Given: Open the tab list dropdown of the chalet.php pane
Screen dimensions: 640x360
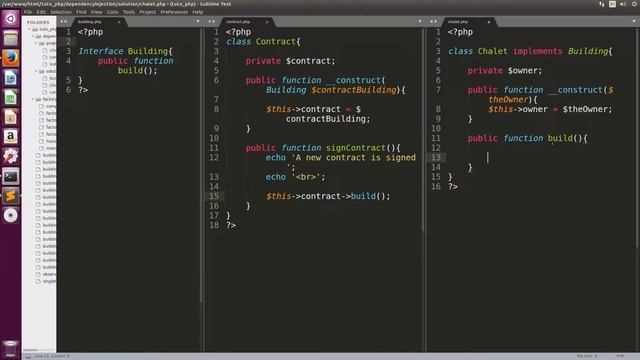Looking at the screenshot, I should 635,22.
